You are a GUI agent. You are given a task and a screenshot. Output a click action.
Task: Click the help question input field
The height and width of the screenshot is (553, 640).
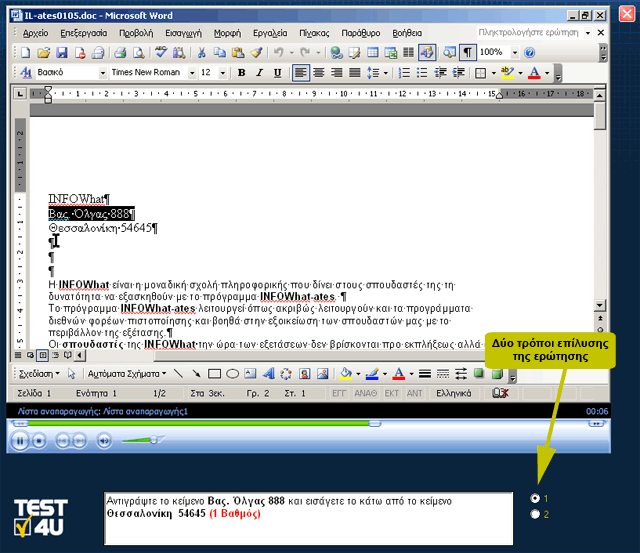click(529, 32)
